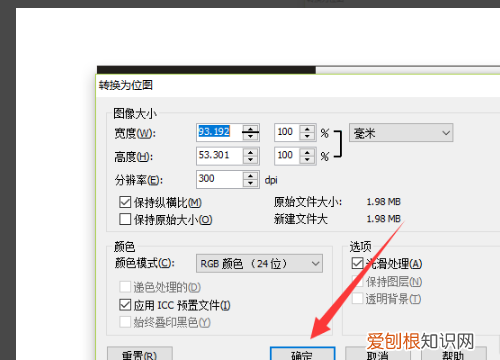The image size is (500, 360).
Task: Click the width (宽度) value field
Action: pos(219,132)
